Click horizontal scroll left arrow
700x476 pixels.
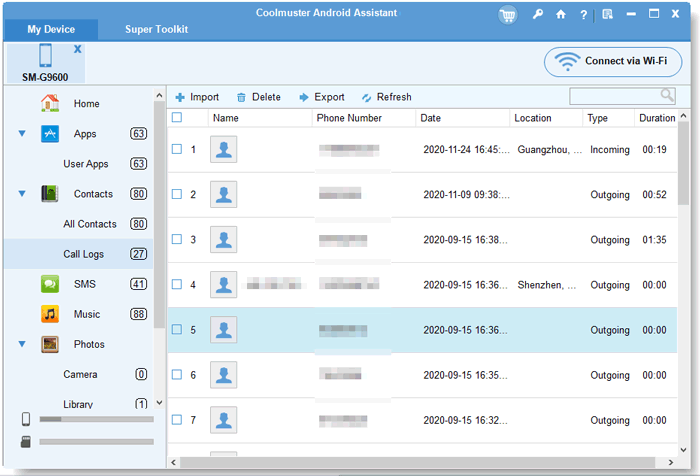pyautogui.click(x=173, y=463)
